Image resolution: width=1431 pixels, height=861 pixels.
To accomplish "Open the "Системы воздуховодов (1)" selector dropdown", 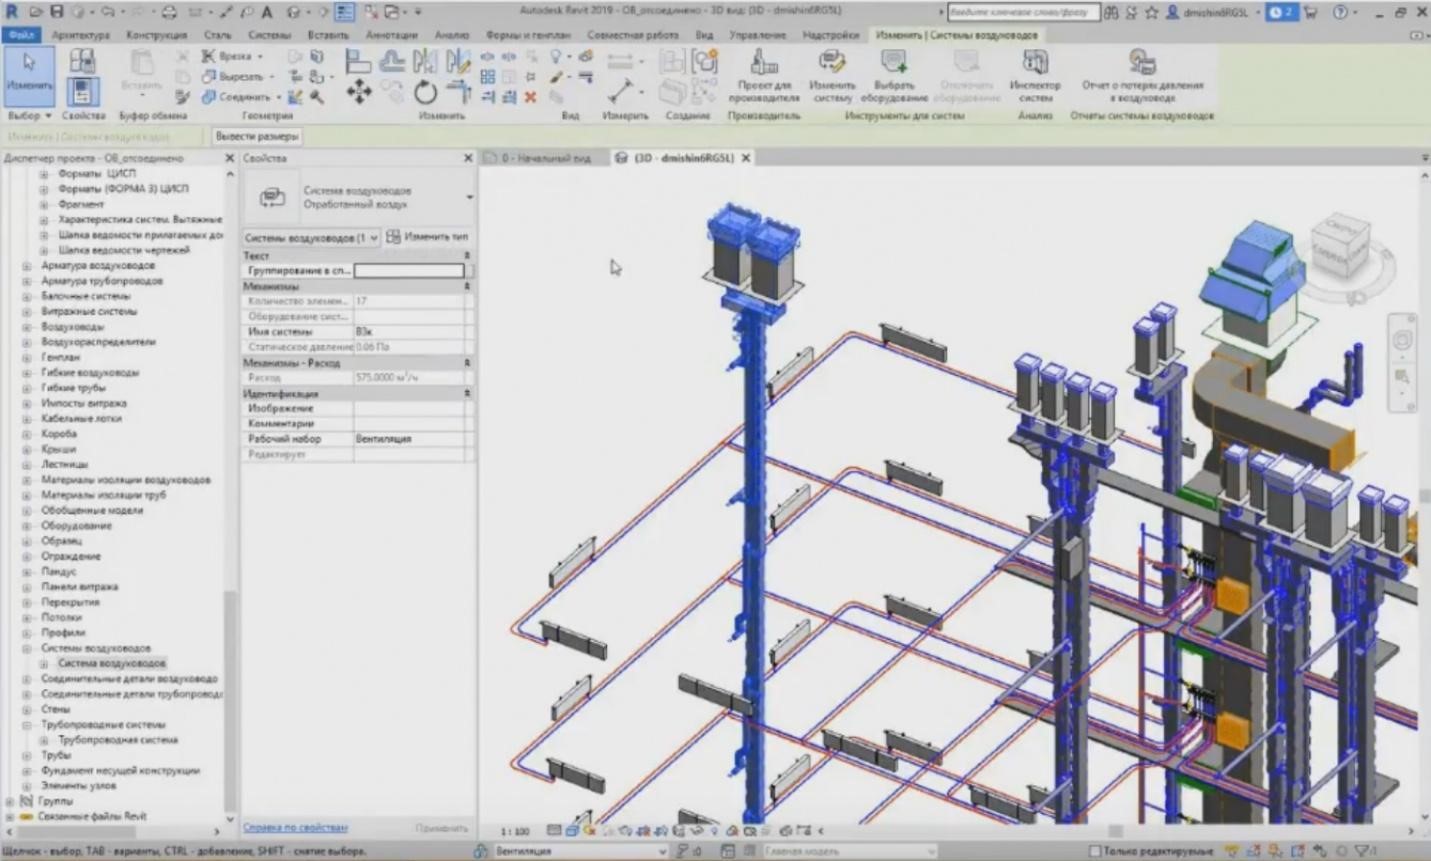I will click(x=375, y=237).
